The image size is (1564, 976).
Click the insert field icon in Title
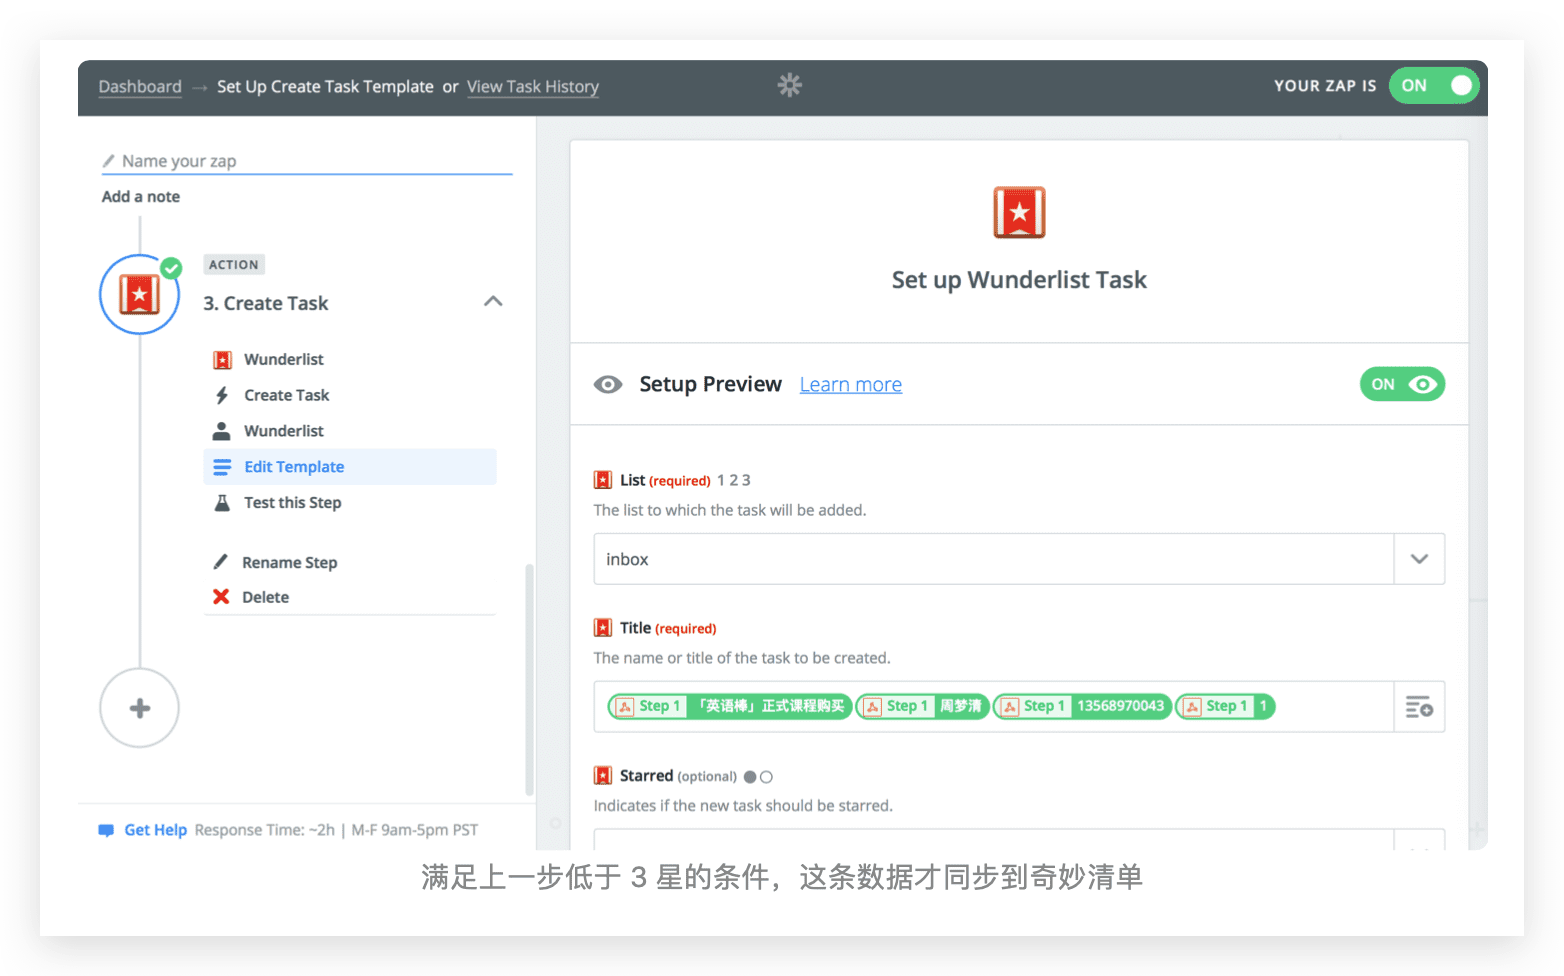pos(1419,707)
